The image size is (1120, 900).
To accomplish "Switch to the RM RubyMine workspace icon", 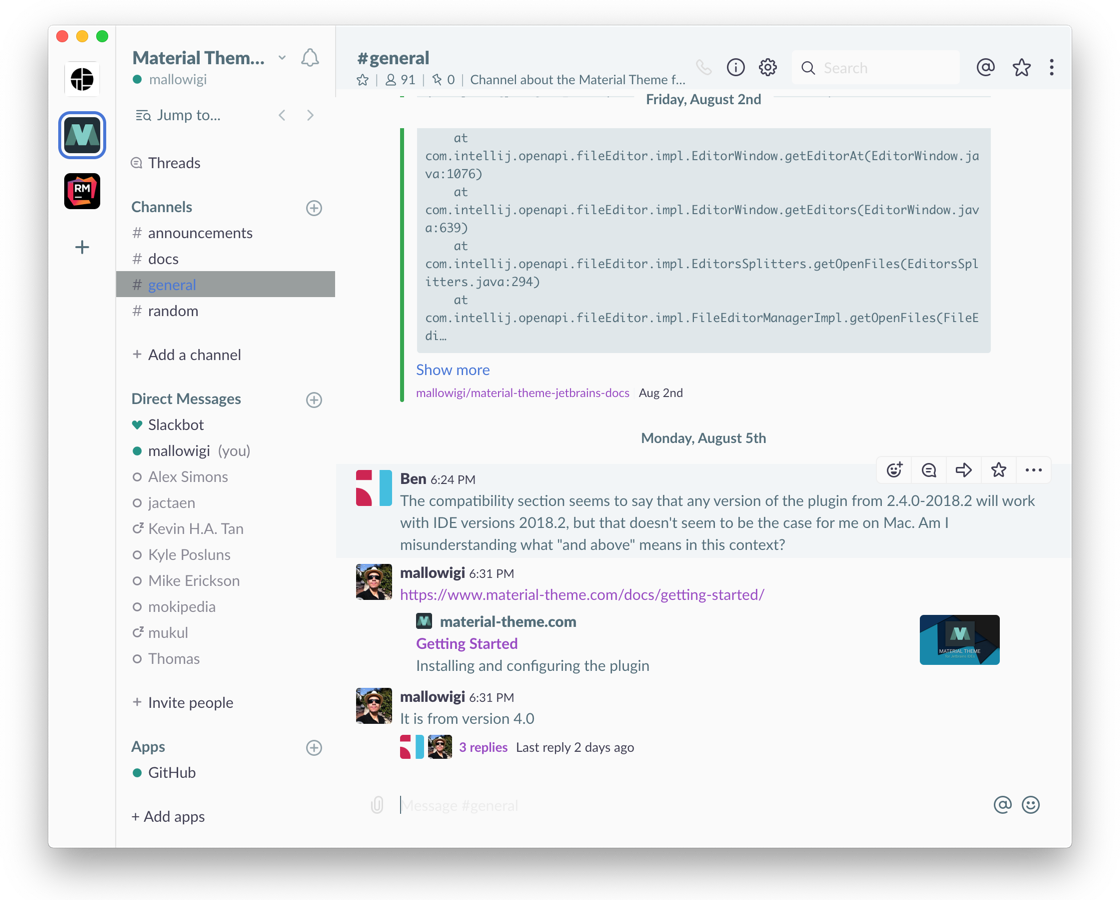I will pyautogui.click(x=82, y=191).
